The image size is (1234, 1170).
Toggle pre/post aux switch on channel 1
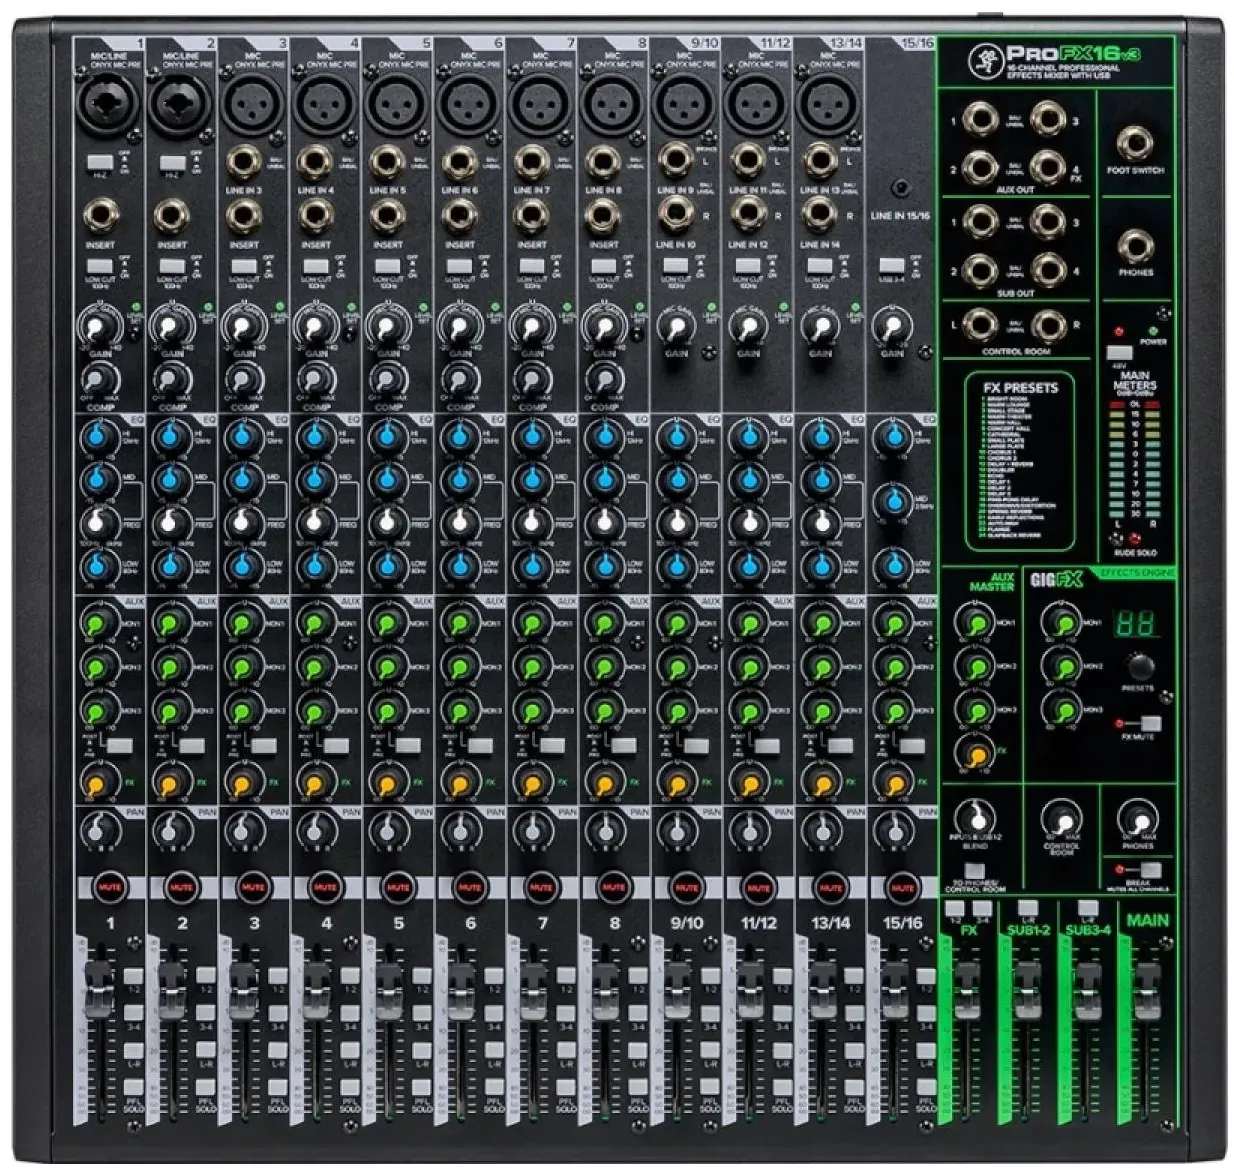click(121, 746)
